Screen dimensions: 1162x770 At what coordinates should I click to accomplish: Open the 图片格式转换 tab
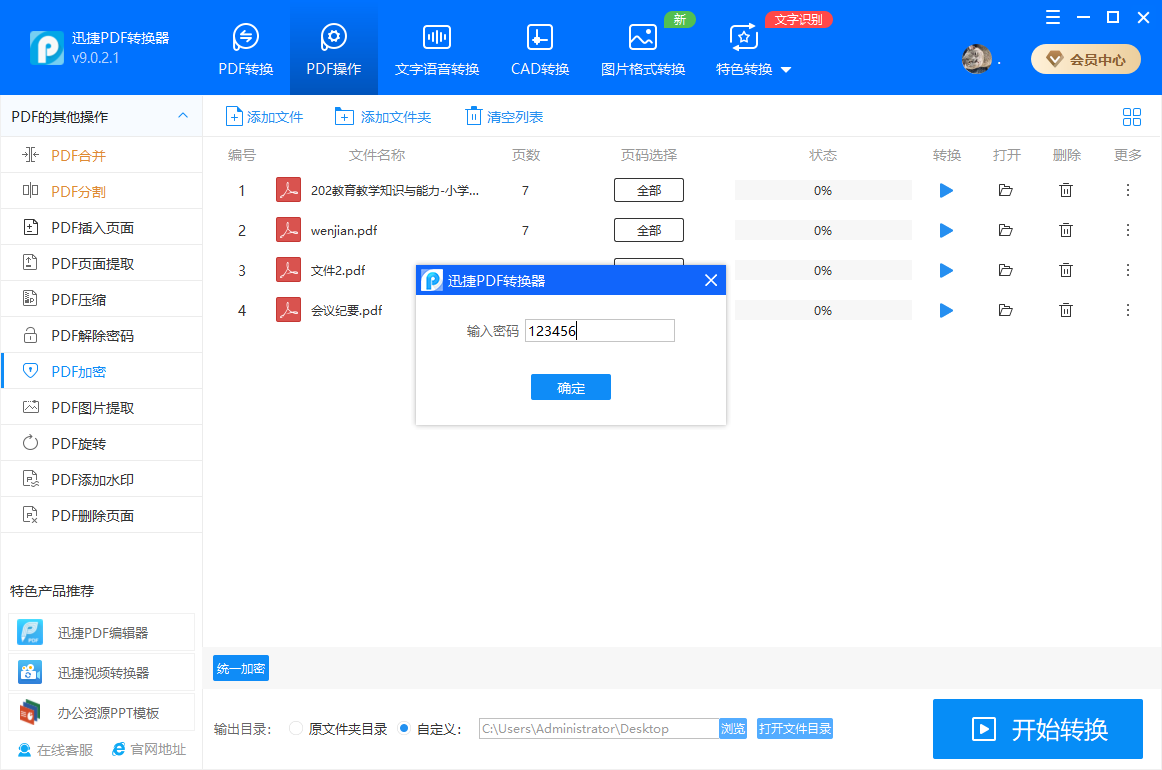643,50
